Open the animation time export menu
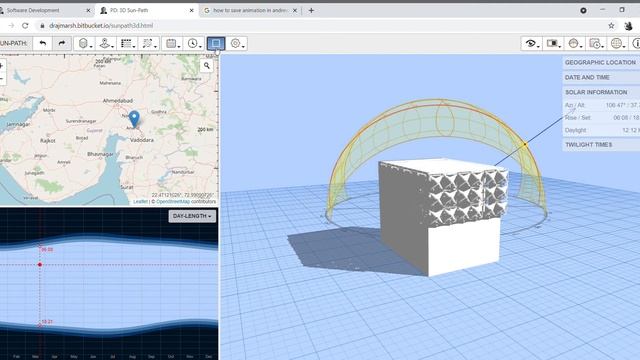640x360 pixels. coord(596,43)
